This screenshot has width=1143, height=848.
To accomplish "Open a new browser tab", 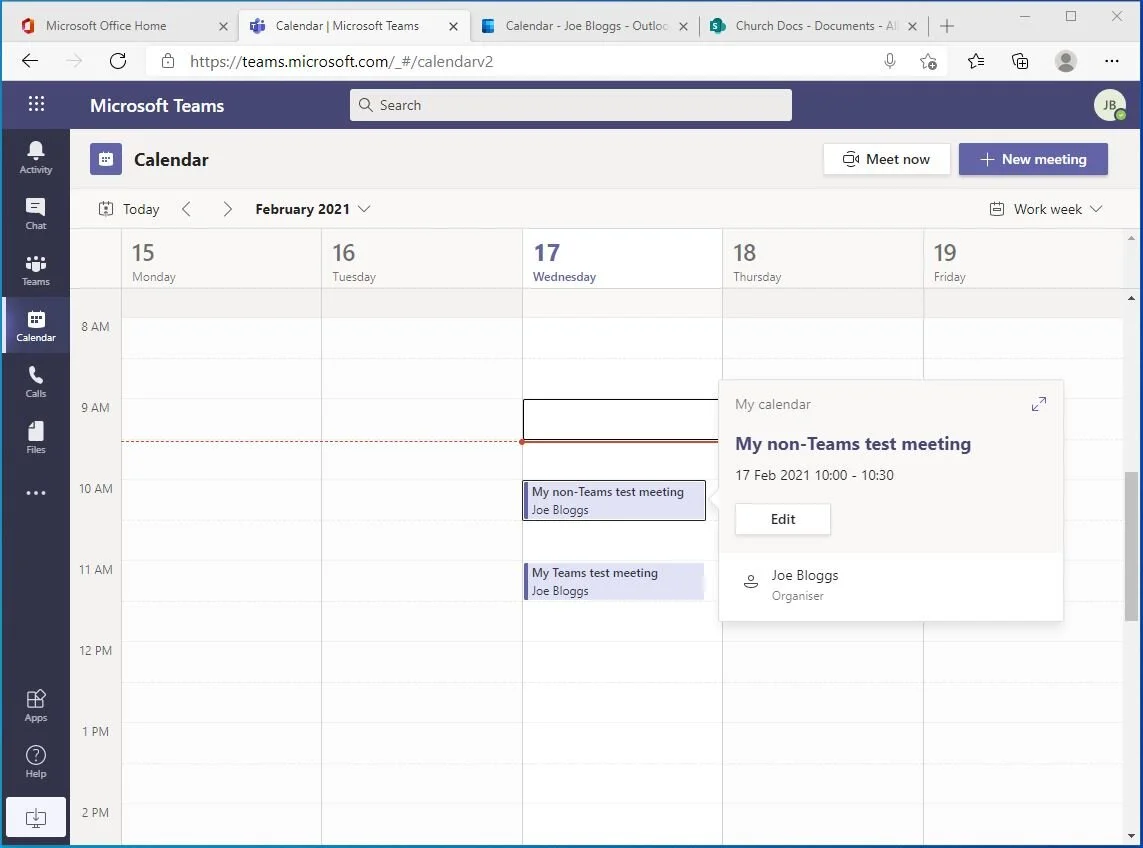I will click(x=947, y=26).
